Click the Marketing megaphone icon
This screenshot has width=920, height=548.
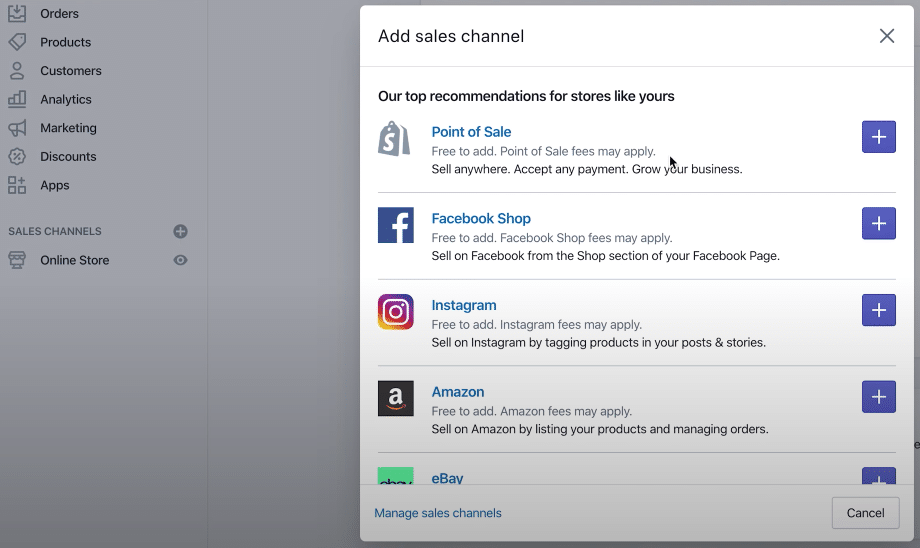[17, 128]
